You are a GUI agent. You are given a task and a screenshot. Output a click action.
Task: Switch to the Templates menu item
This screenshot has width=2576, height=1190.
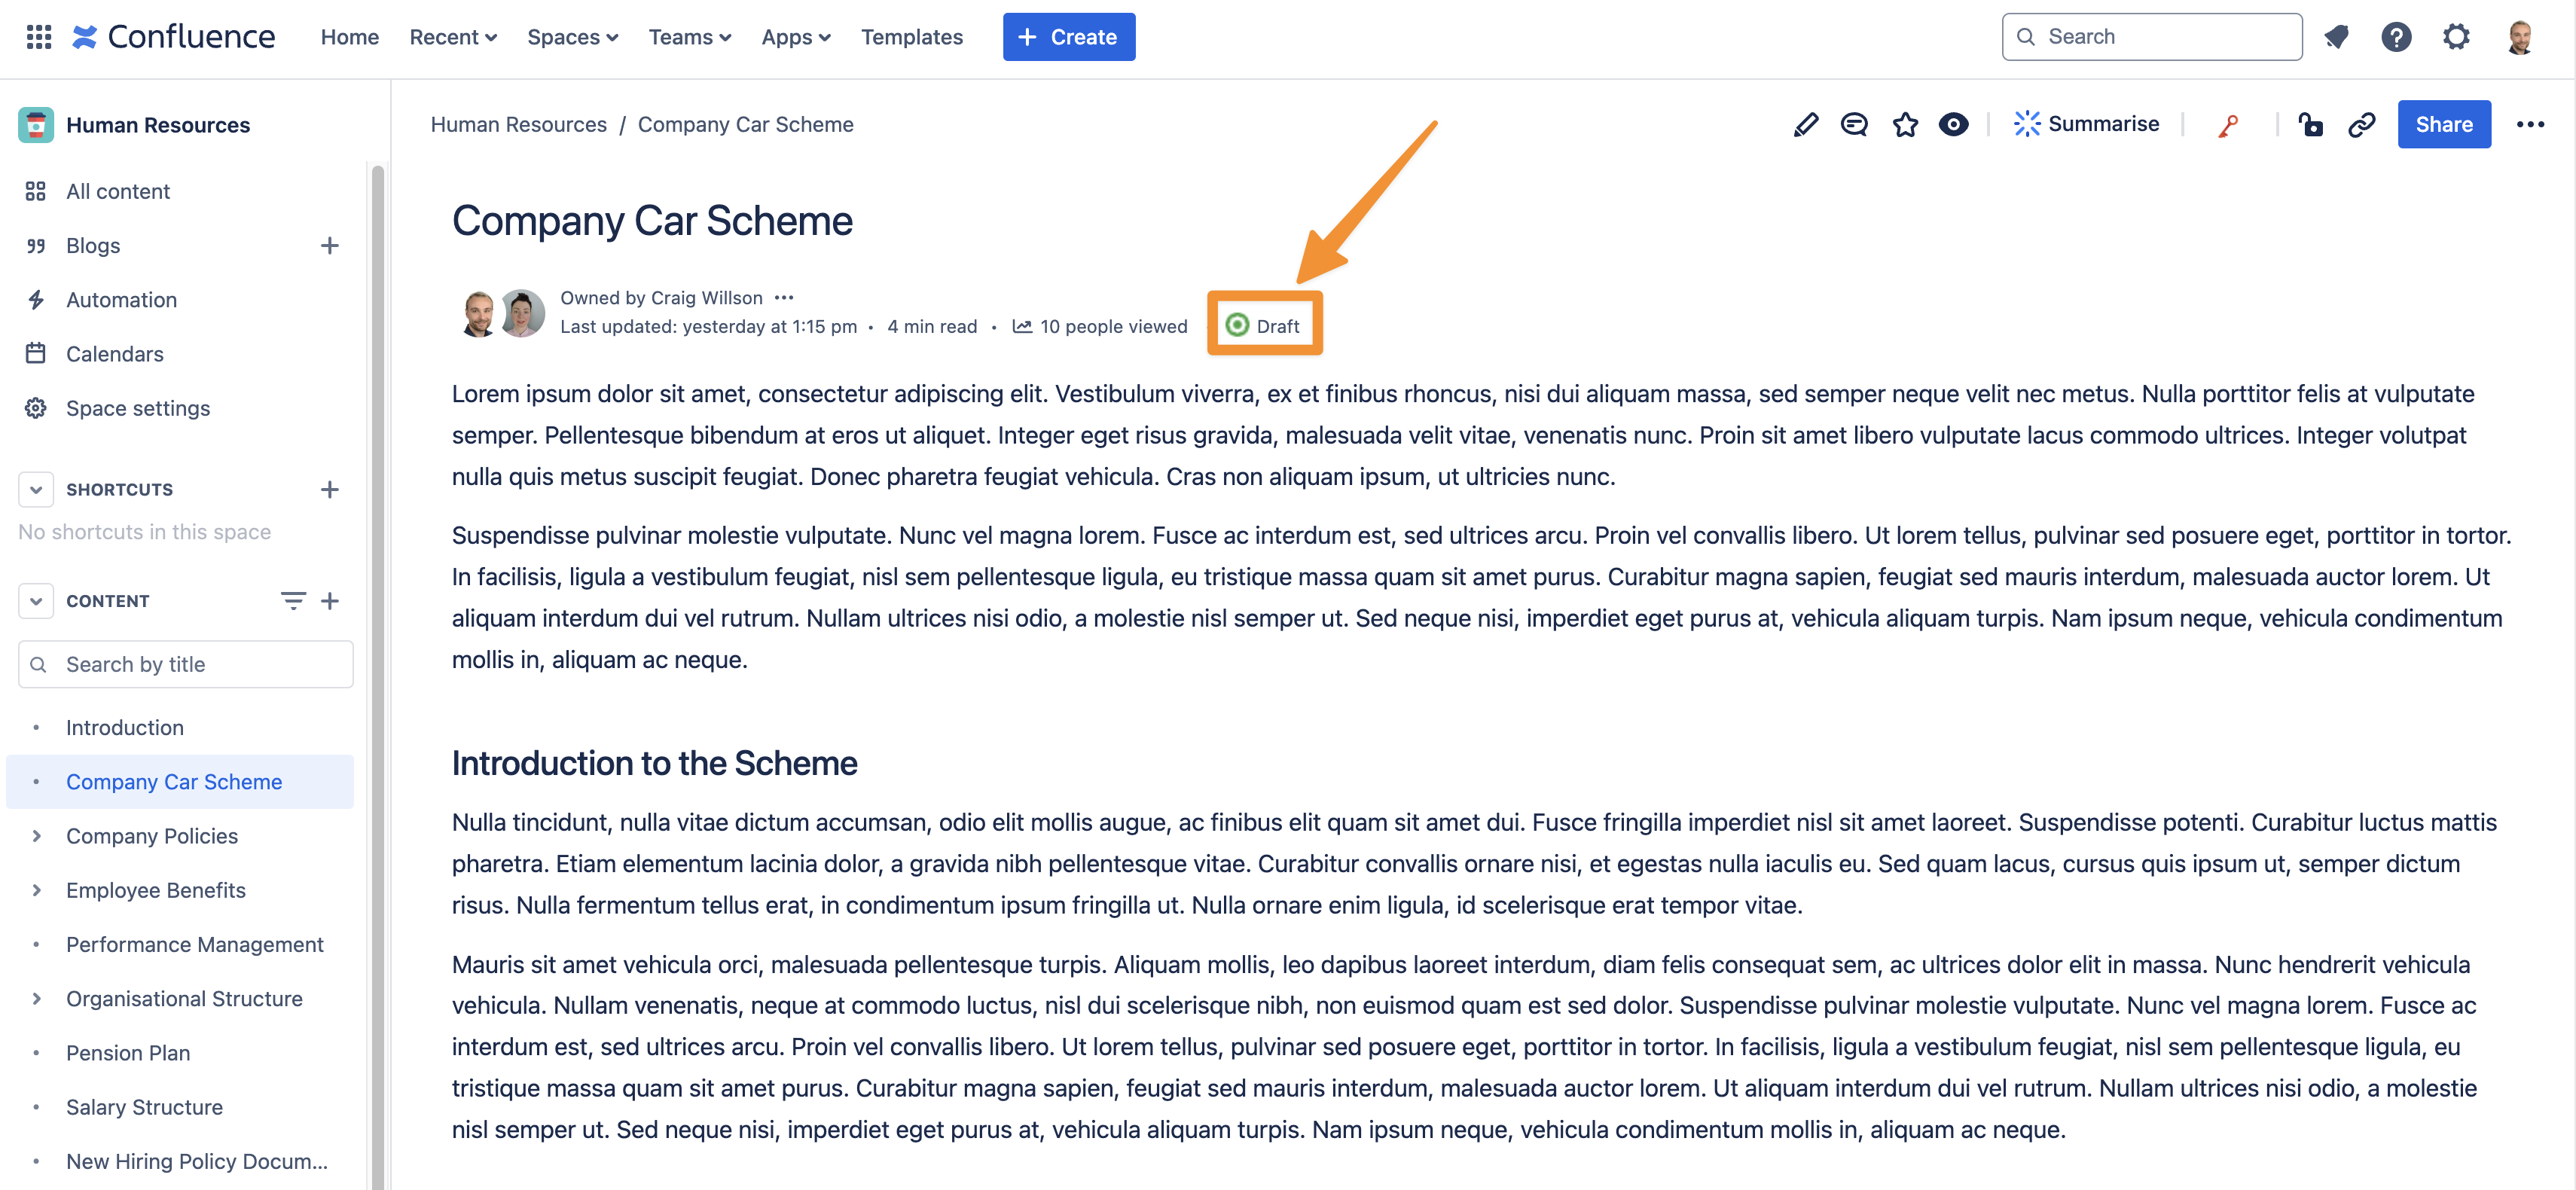pyautogui.click(x=911, y=37)
